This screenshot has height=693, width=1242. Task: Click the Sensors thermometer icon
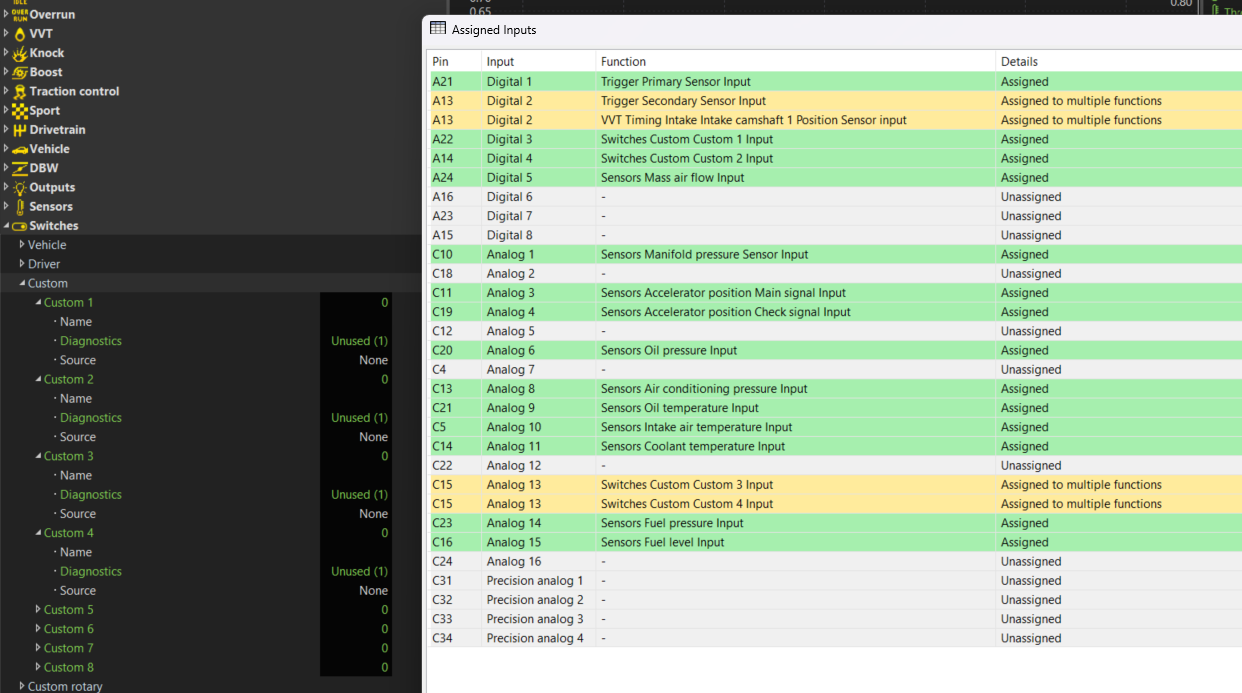pos(20,207)
